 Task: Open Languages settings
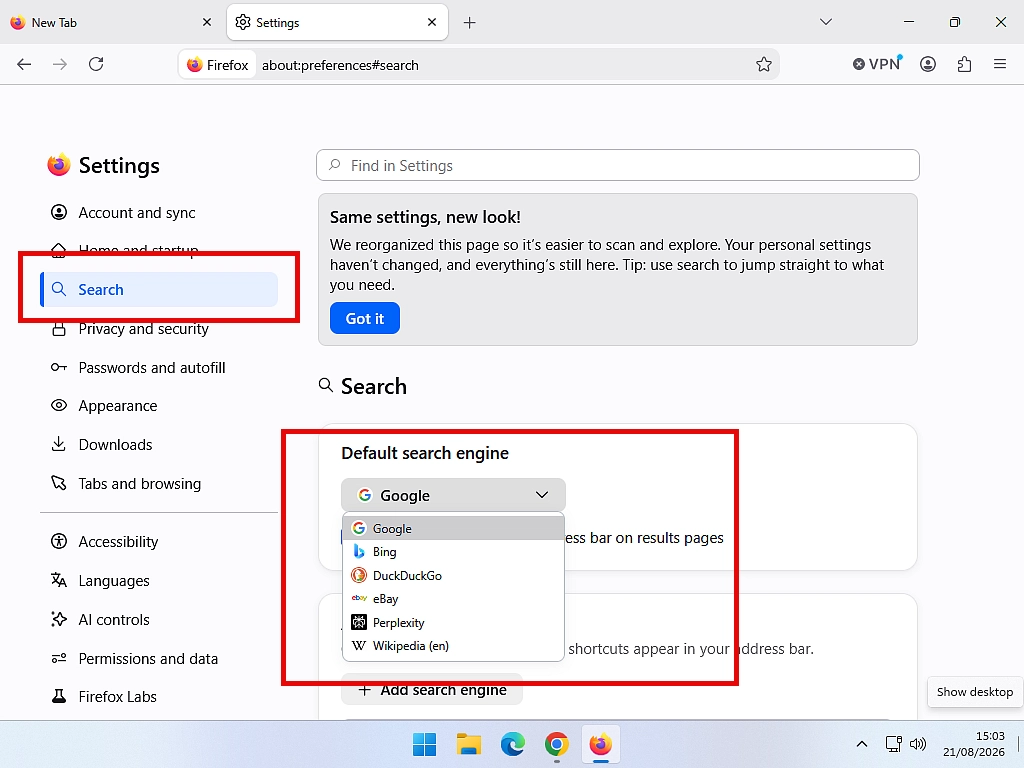pos(159,581)
